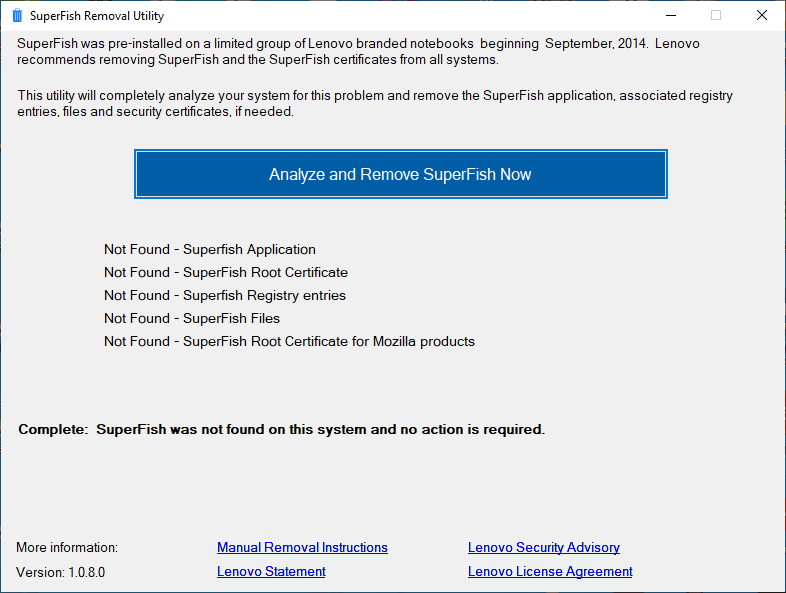Click the greyed-out maximize window button
The image size is (786, 593).
(x=716, y=16)
